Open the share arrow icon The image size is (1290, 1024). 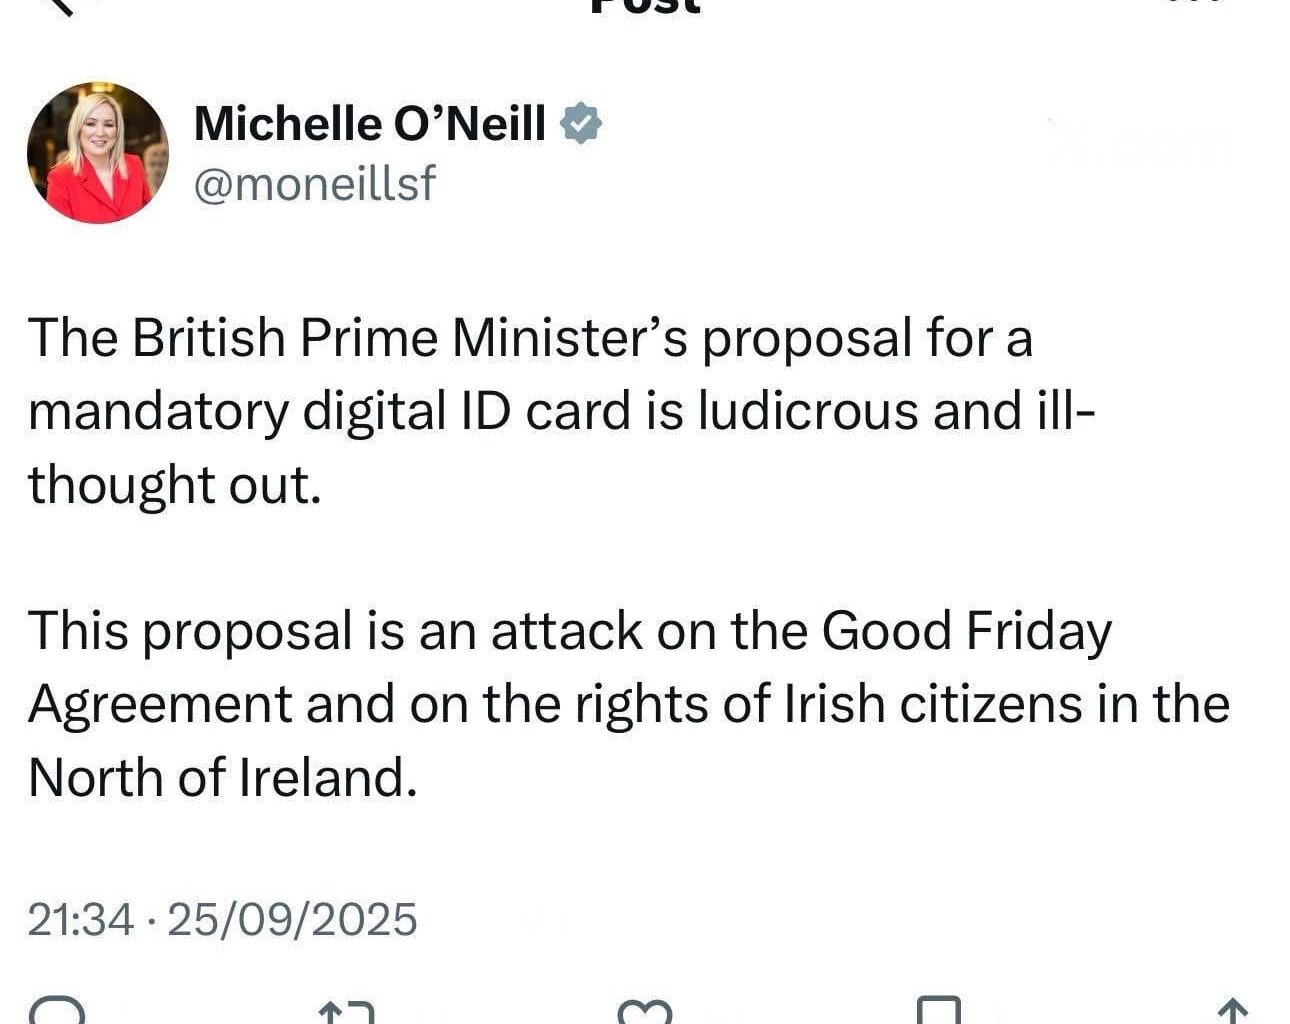[1231, 1012]
